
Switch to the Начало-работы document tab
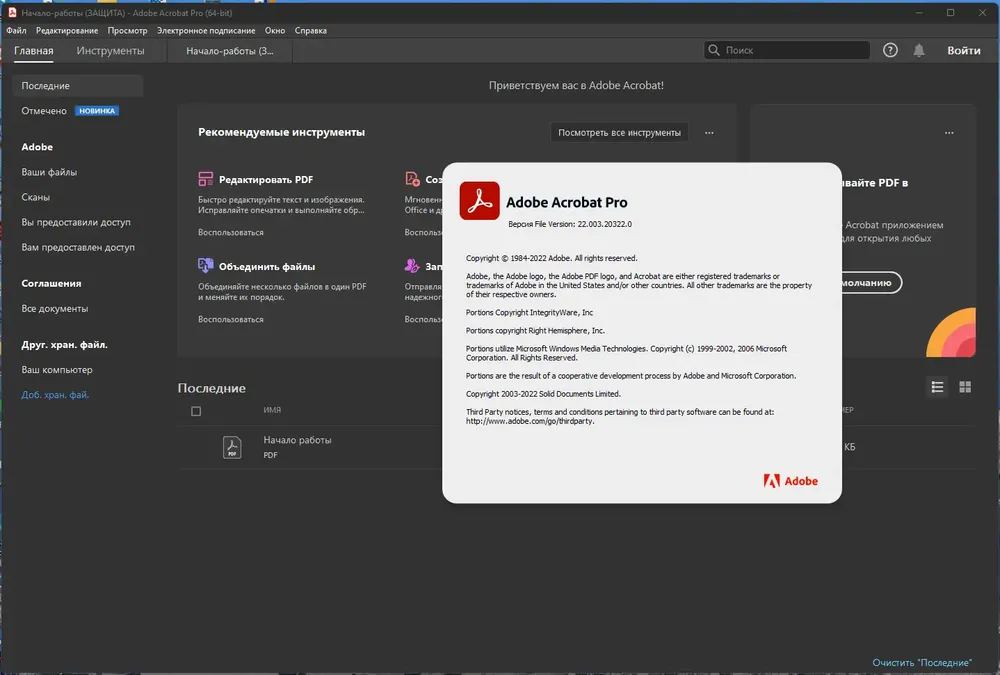coord(230,51)
